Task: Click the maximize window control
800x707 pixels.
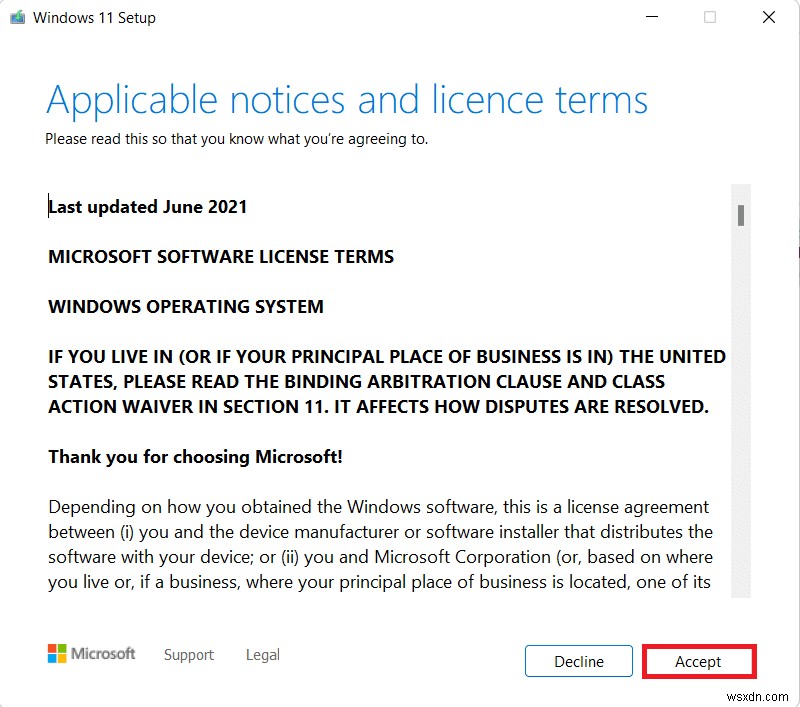Action: (x=710, y=17)
